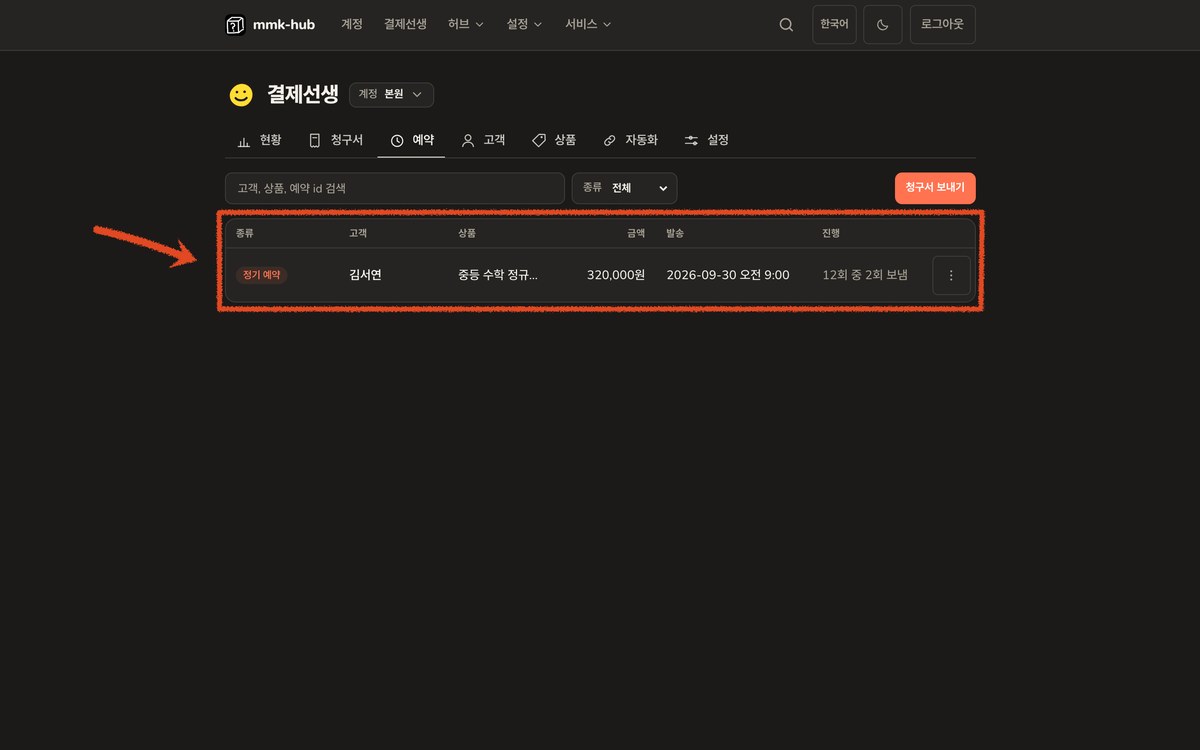This screenshot has width=1200, height=750.
Task: Open the 계정 본원 account selector
Action: tap(391, 95)
